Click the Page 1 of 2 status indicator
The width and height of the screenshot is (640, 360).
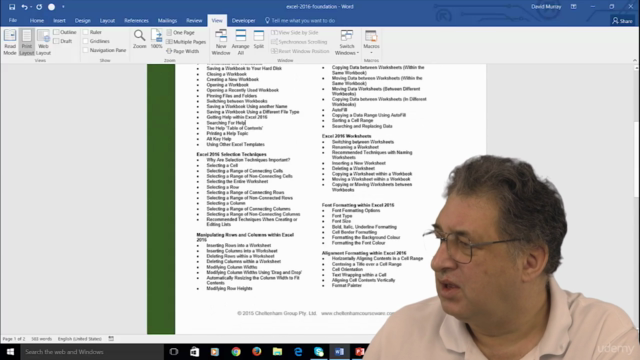pyautogui.click(x=14, y=339)
